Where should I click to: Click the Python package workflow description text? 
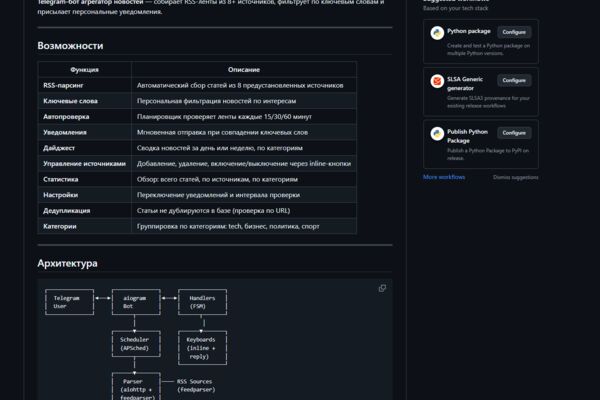(488, 49)
